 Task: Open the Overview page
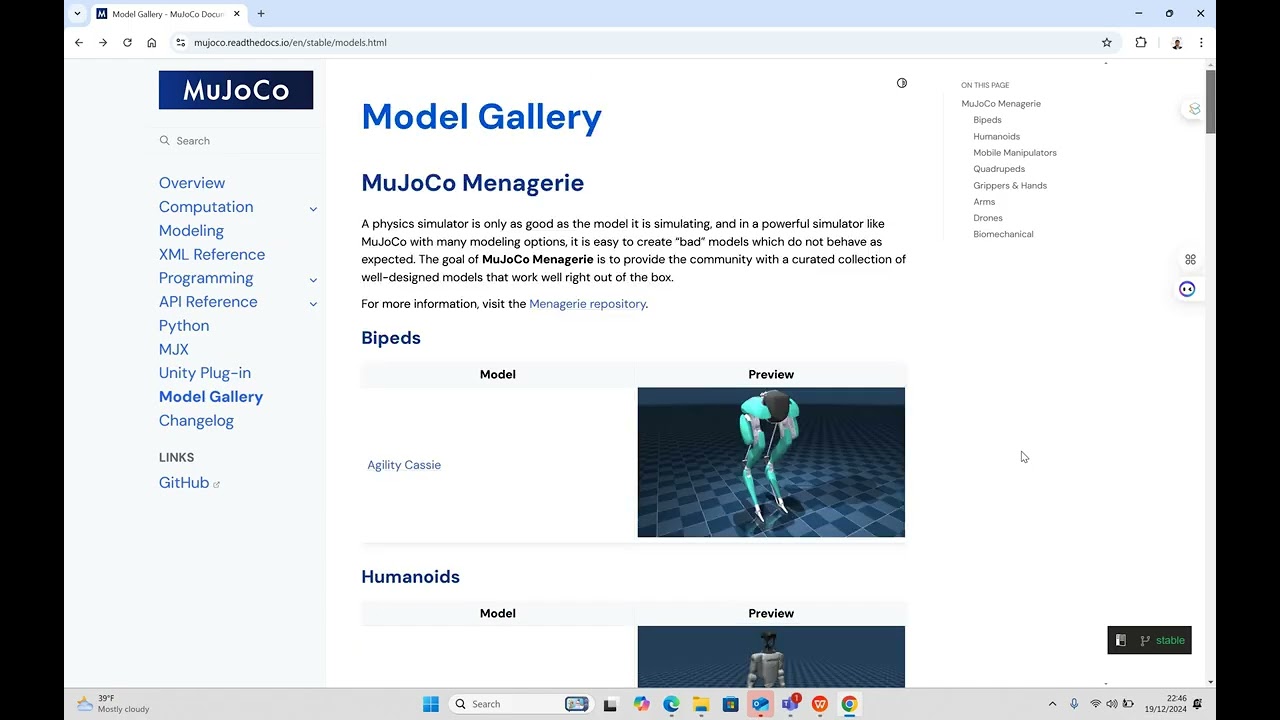(x=192, y=183)
